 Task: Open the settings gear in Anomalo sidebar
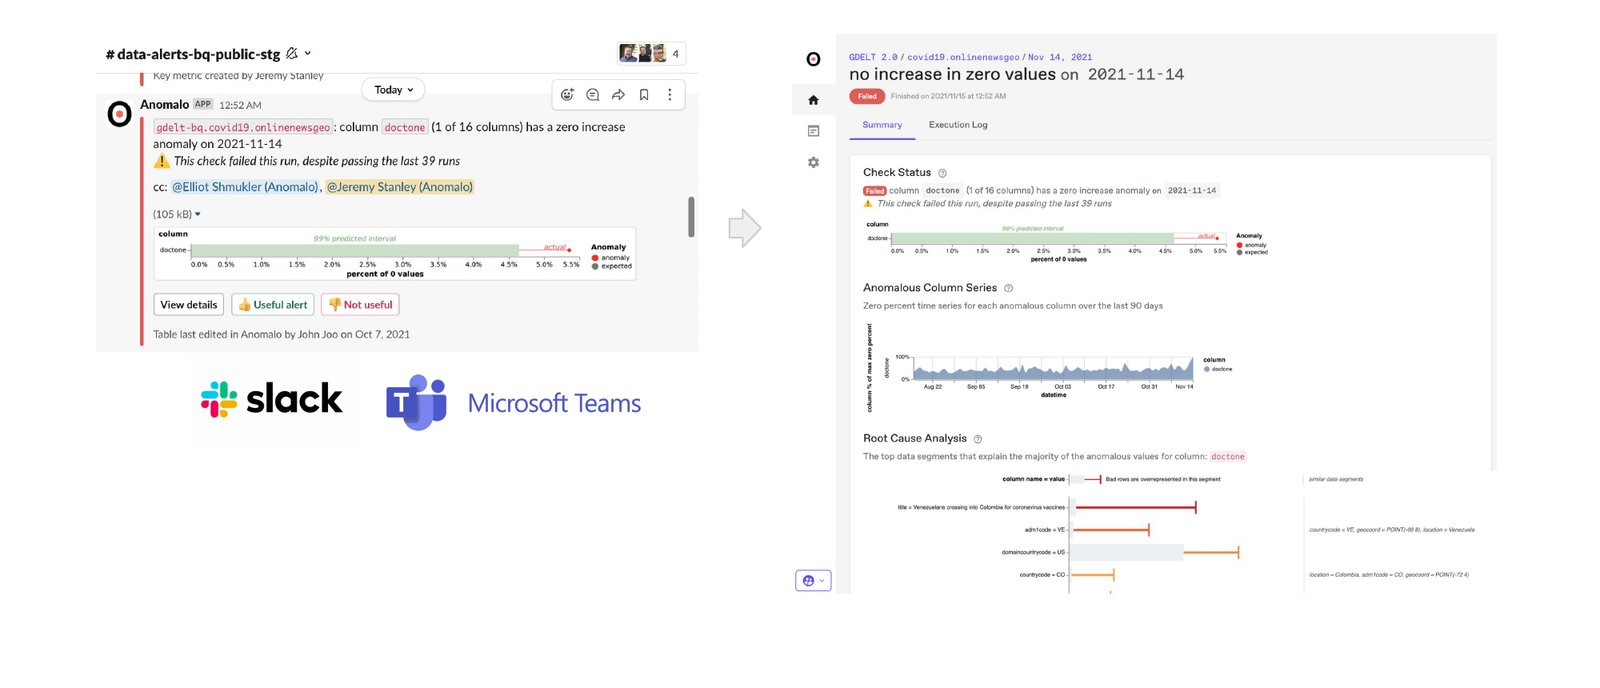pos(813,162)
